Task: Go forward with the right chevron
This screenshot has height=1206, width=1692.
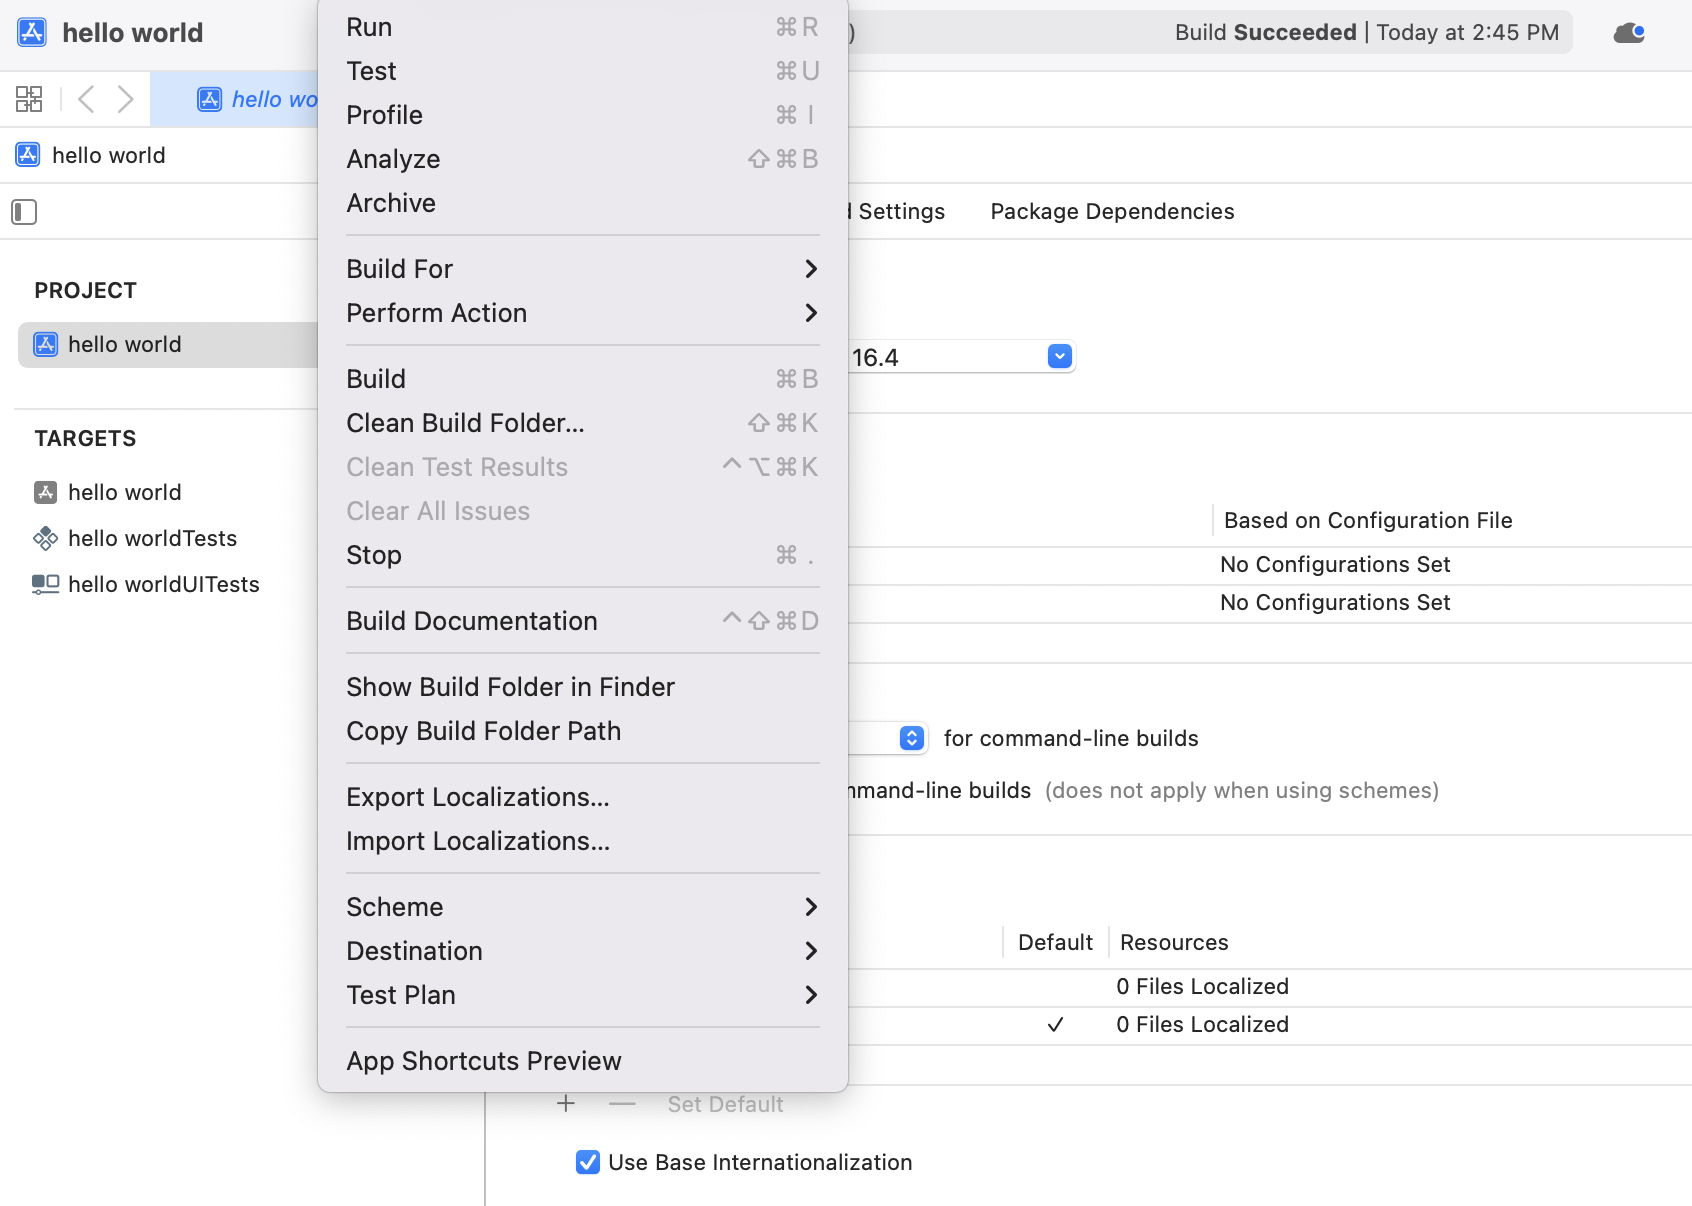Action: coord(125,99)
